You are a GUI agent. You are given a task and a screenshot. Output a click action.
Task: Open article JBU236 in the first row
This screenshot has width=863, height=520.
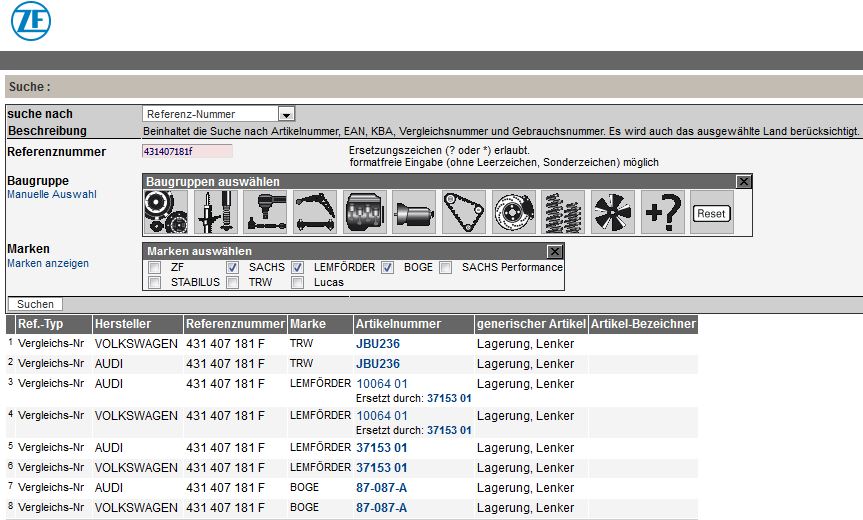pyautogui.click(x=378, y=344)
